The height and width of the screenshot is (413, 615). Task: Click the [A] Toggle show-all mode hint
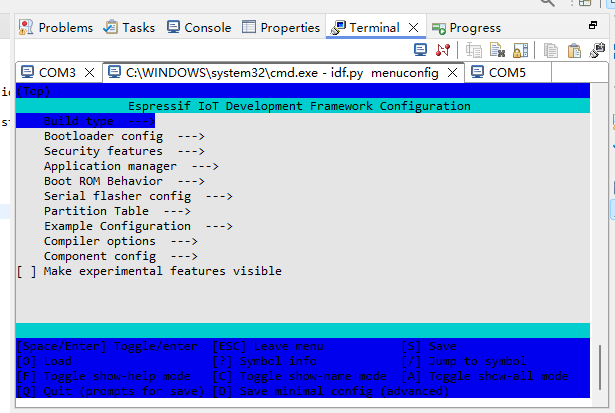click(x=485, y=376)
